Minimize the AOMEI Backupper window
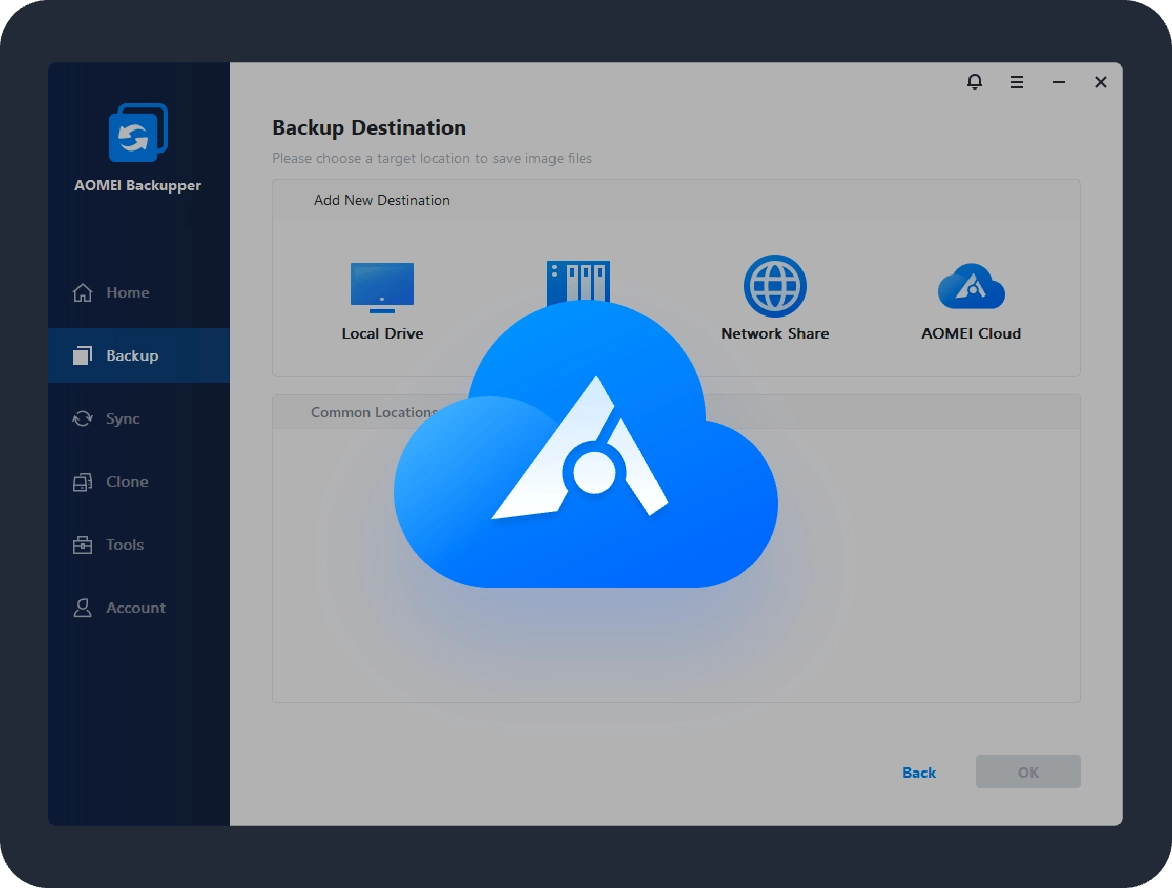 click(1058, 82)
